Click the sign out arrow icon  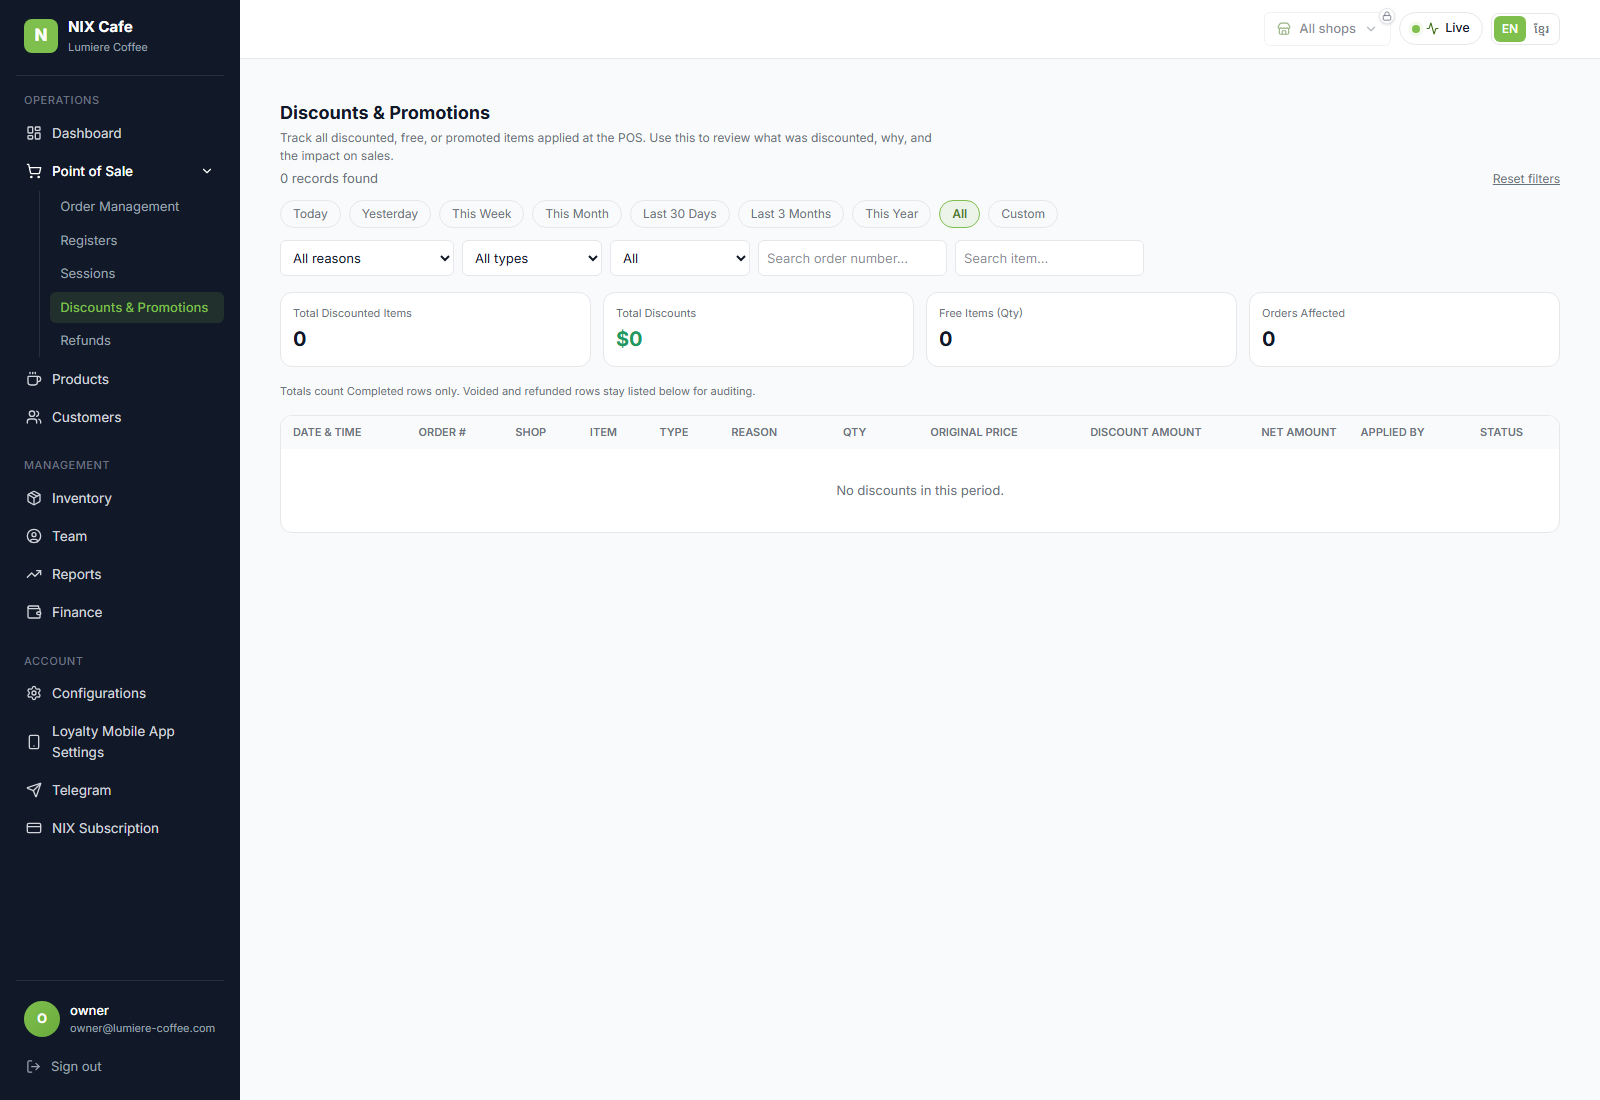click(x=33, y=1066)
